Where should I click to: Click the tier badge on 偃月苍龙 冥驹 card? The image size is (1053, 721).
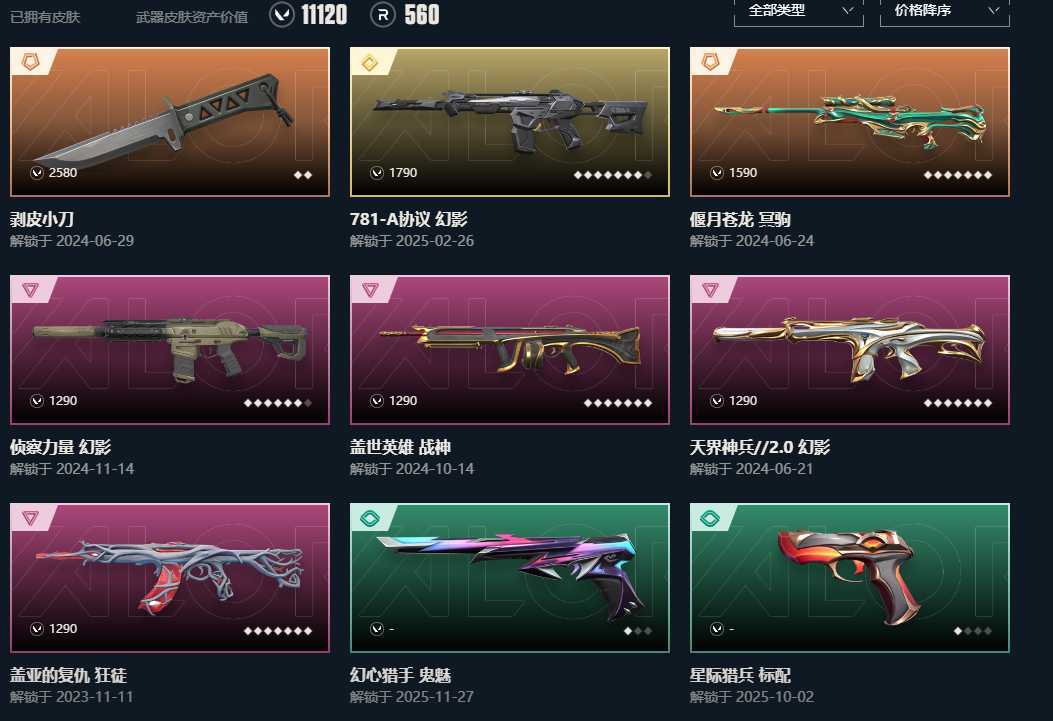[x=710, y=62]
